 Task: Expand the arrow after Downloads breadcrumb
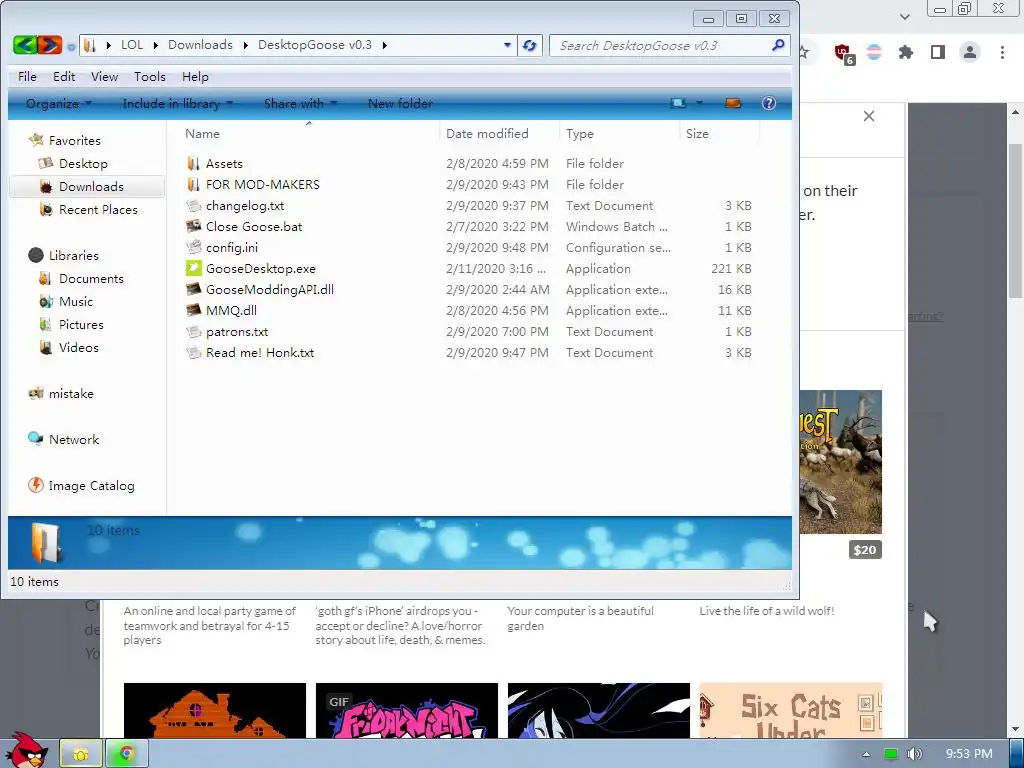click(246, 45)
